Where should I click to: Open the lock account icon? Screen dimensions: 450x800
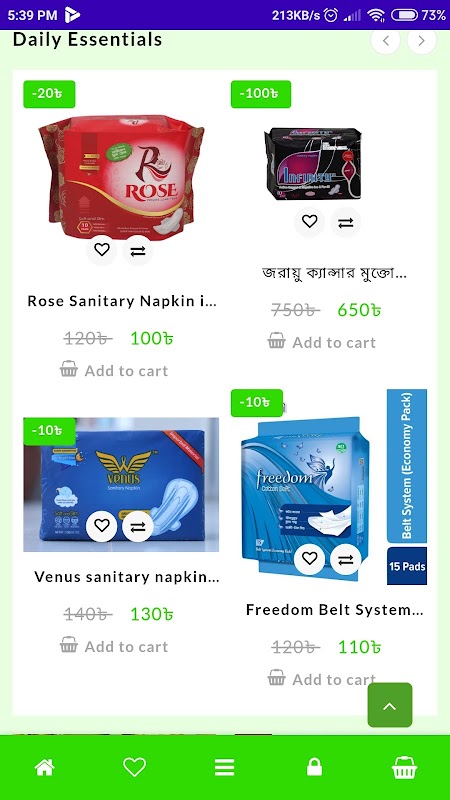(314, 767)
